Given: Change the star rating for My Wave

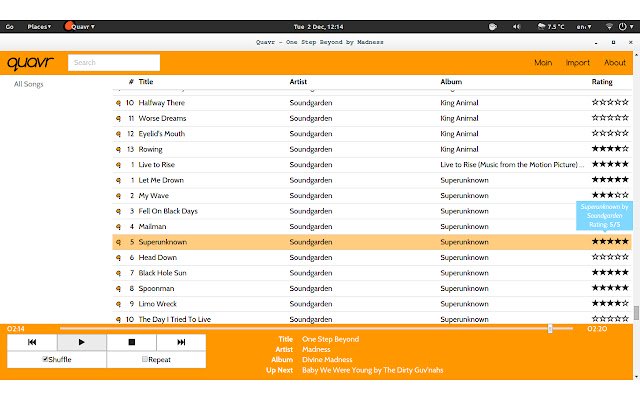Looking at the screenshot, I should (x=610, y=195).
